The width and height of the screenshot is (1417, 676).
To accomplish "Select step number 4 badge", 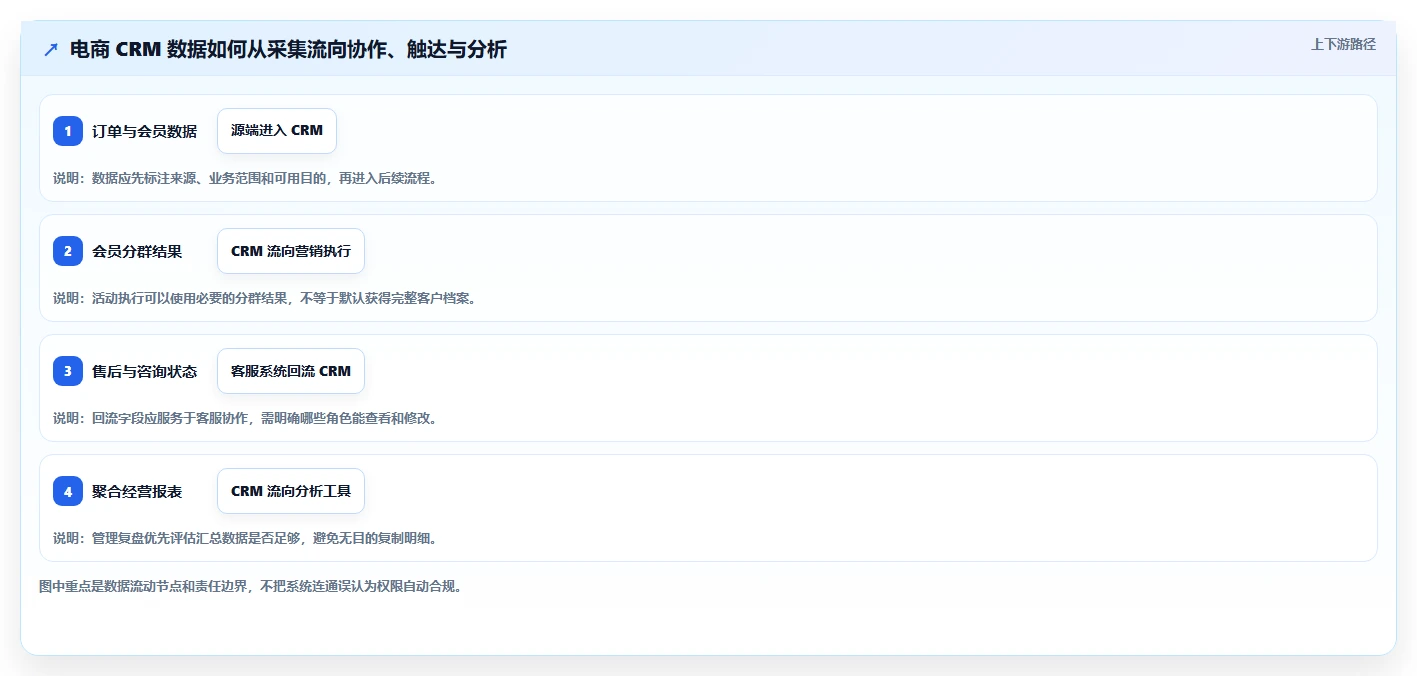I will 68,491.
